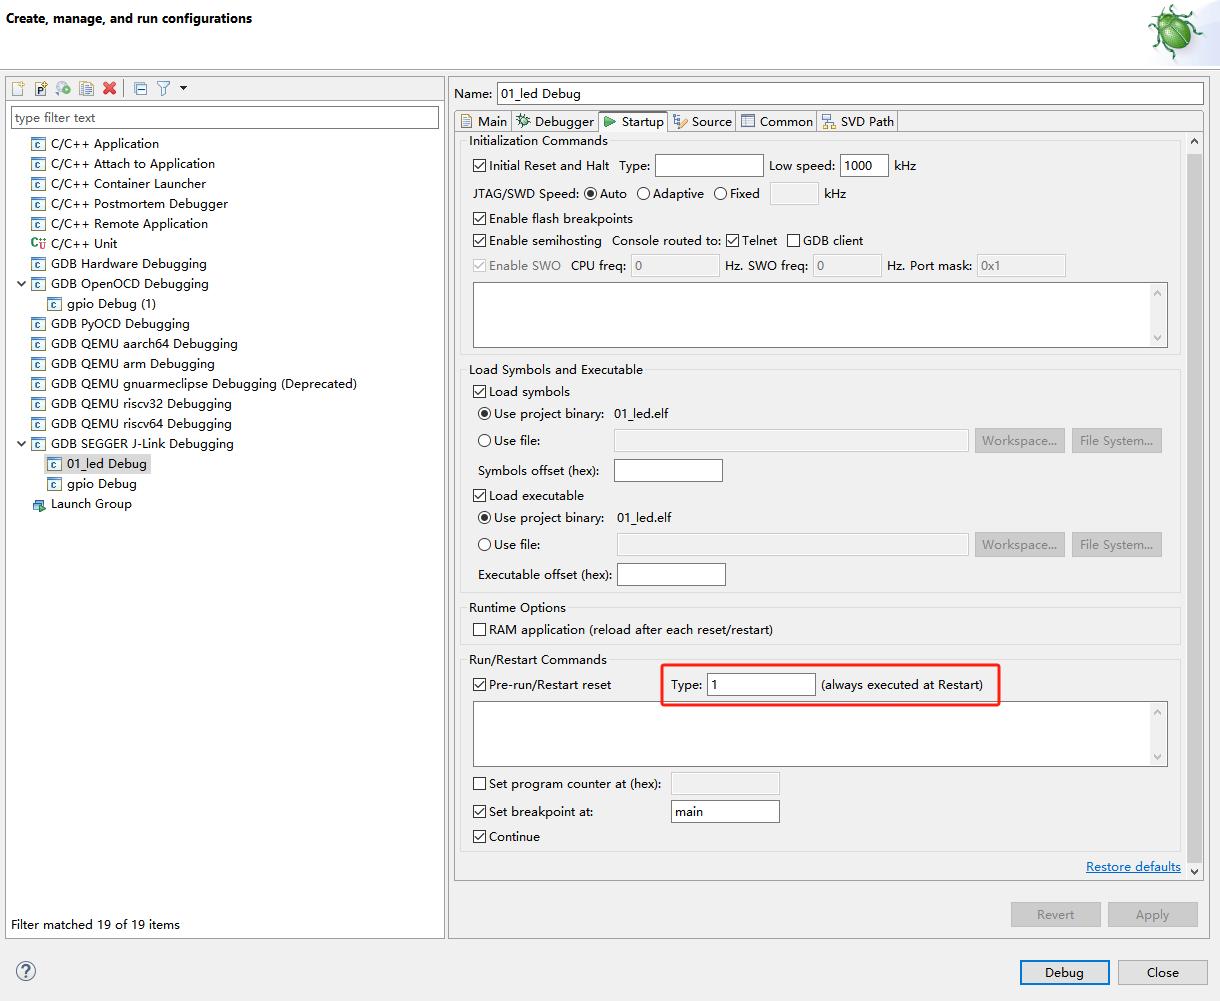Click the help question mark icon
This screenshot has width=1220, height=1001.
coord(26,971)
